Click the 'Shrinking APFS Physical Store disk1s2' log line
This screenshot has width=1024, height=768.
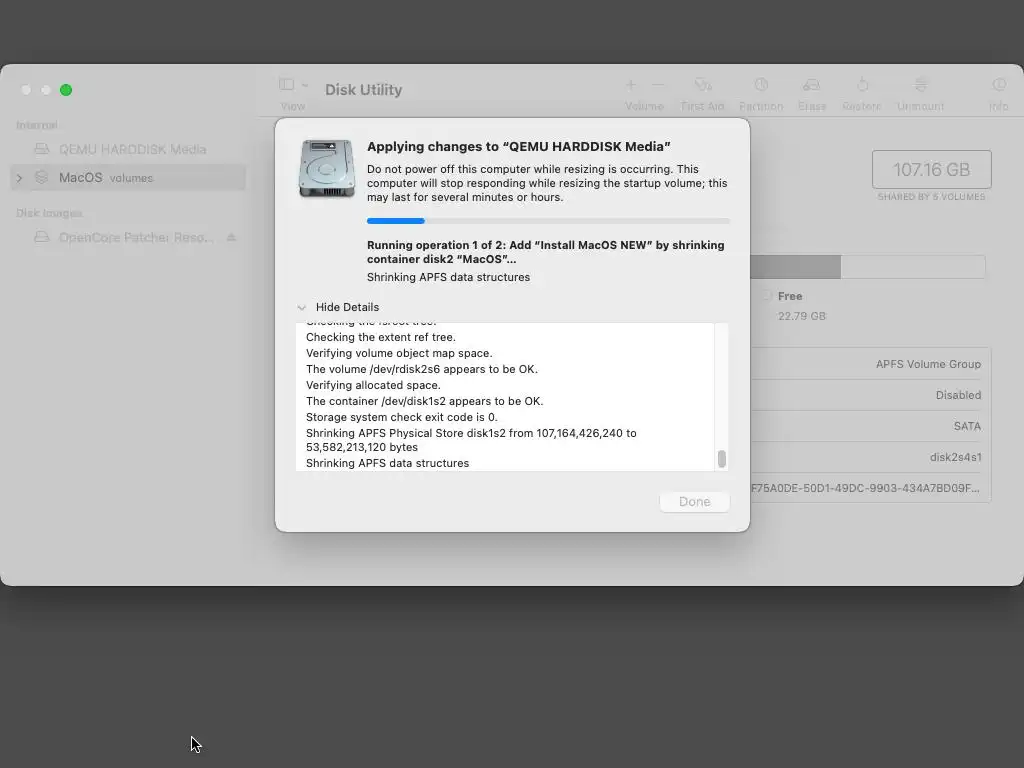click(x=471, y=440)
